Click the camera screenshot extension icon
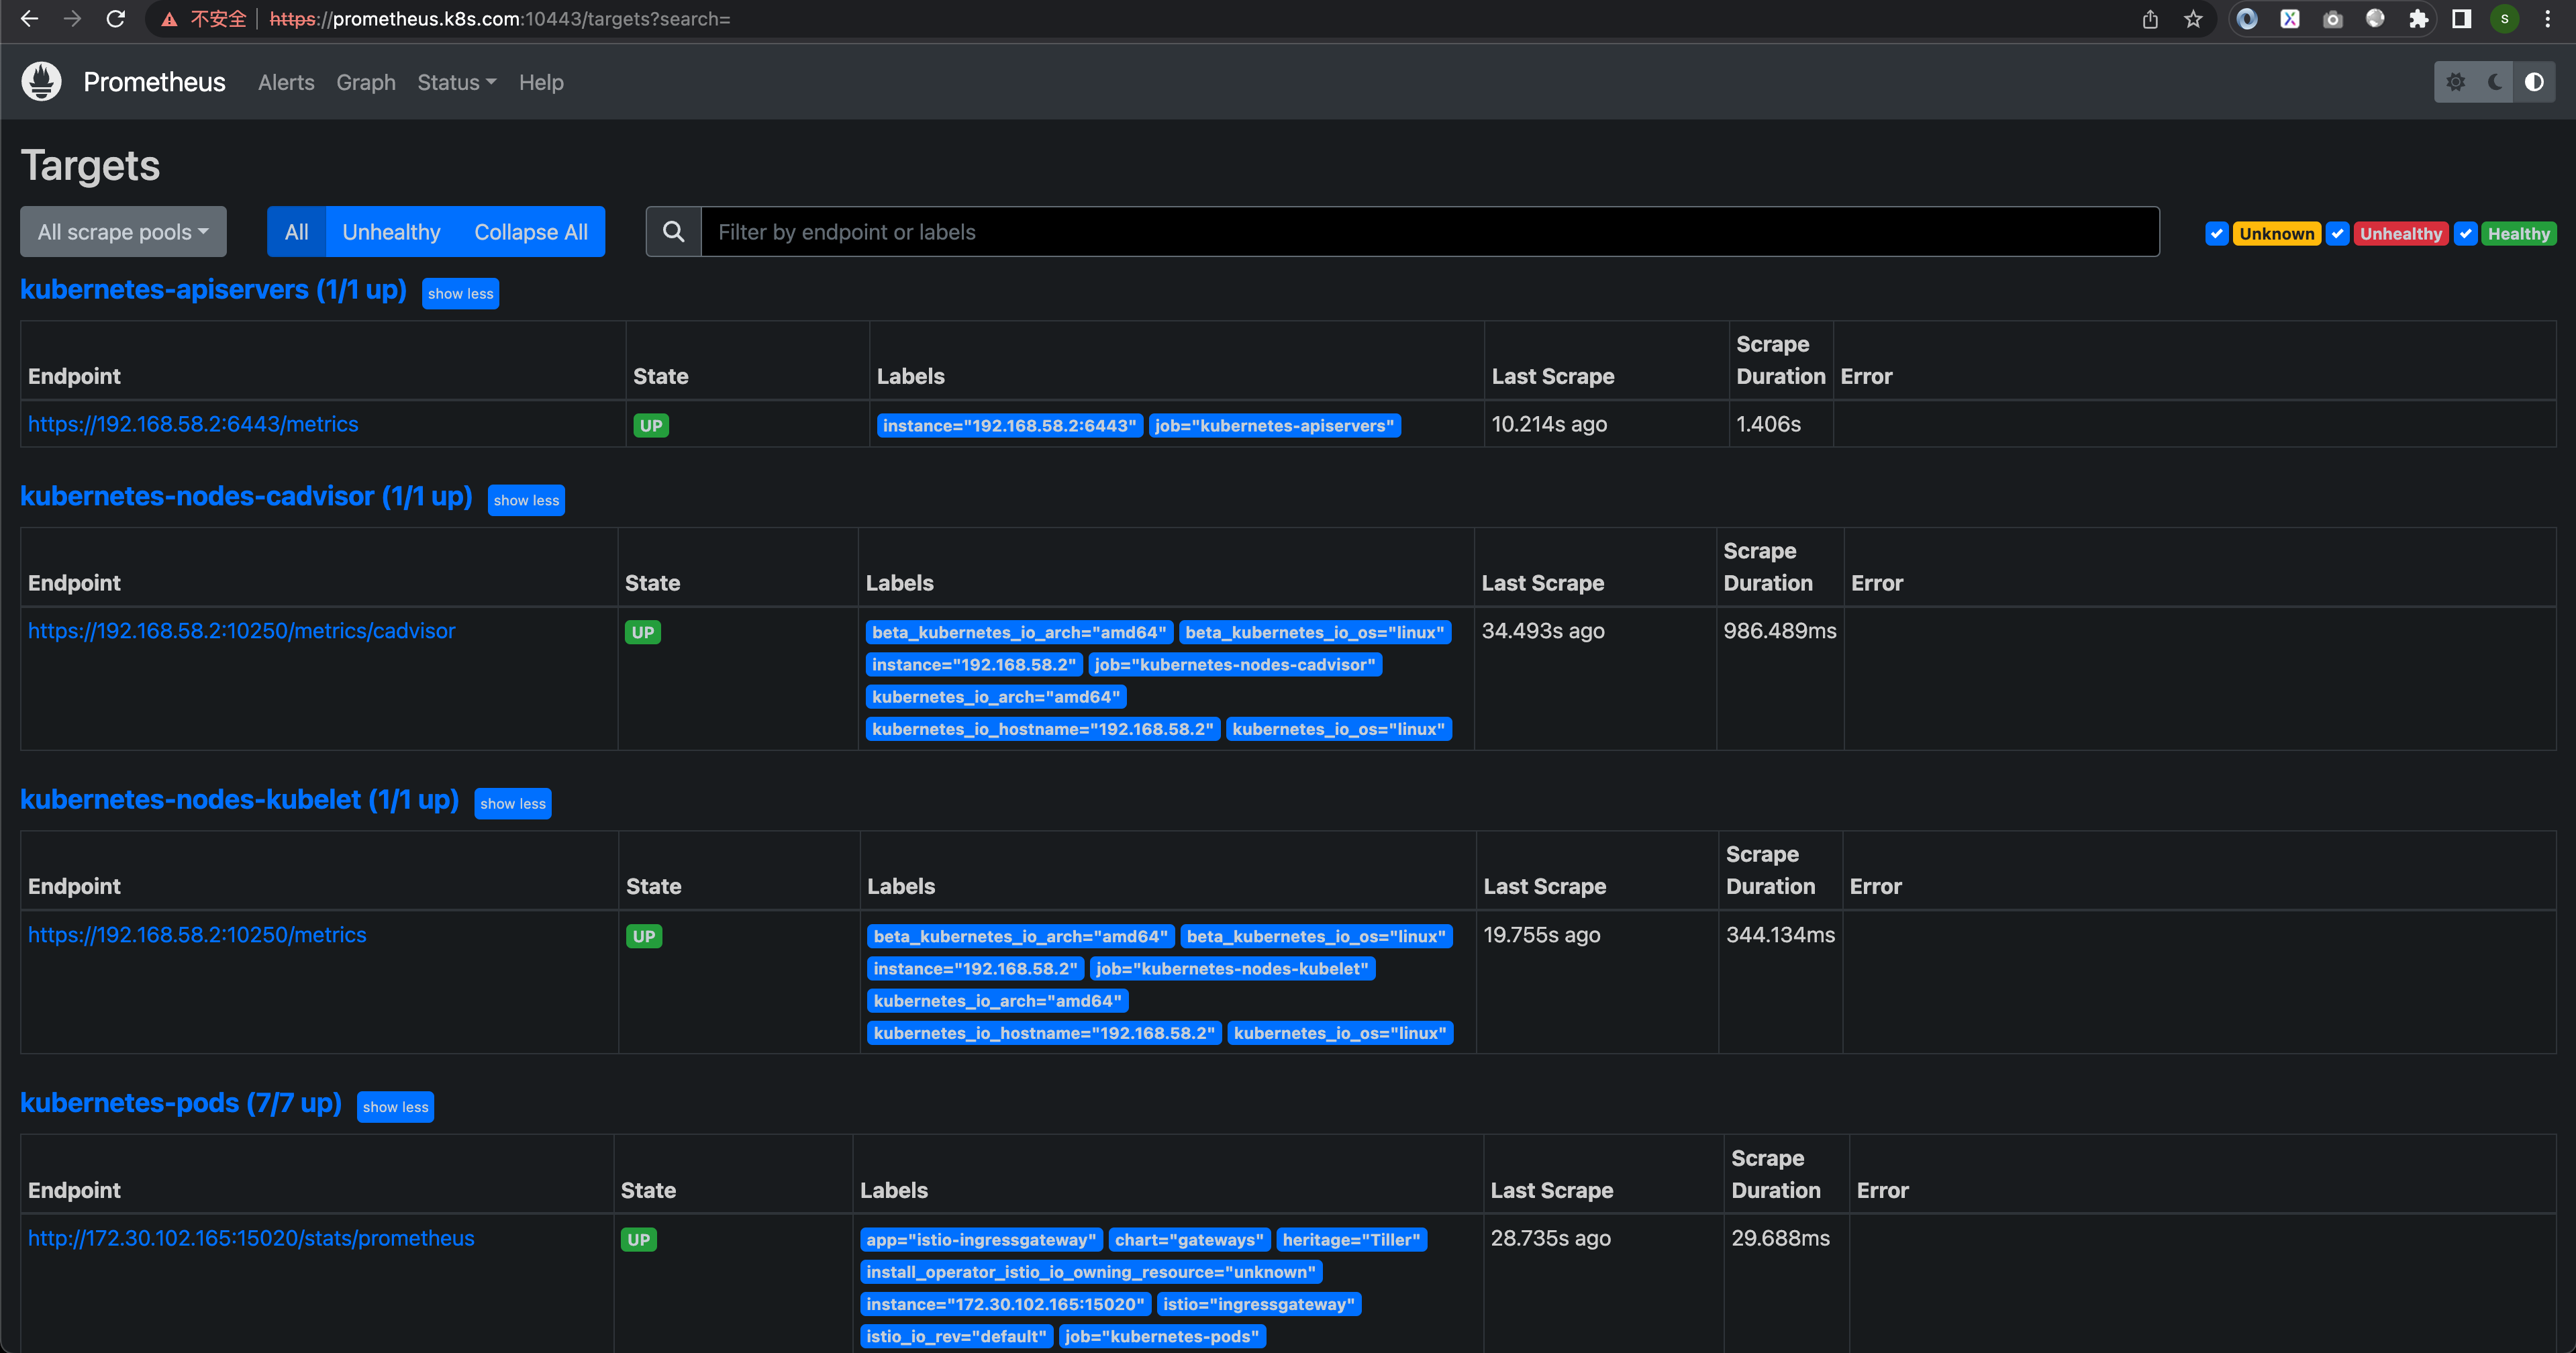Viewport: 2576px width, 1353px height. tap(2333, 19)
